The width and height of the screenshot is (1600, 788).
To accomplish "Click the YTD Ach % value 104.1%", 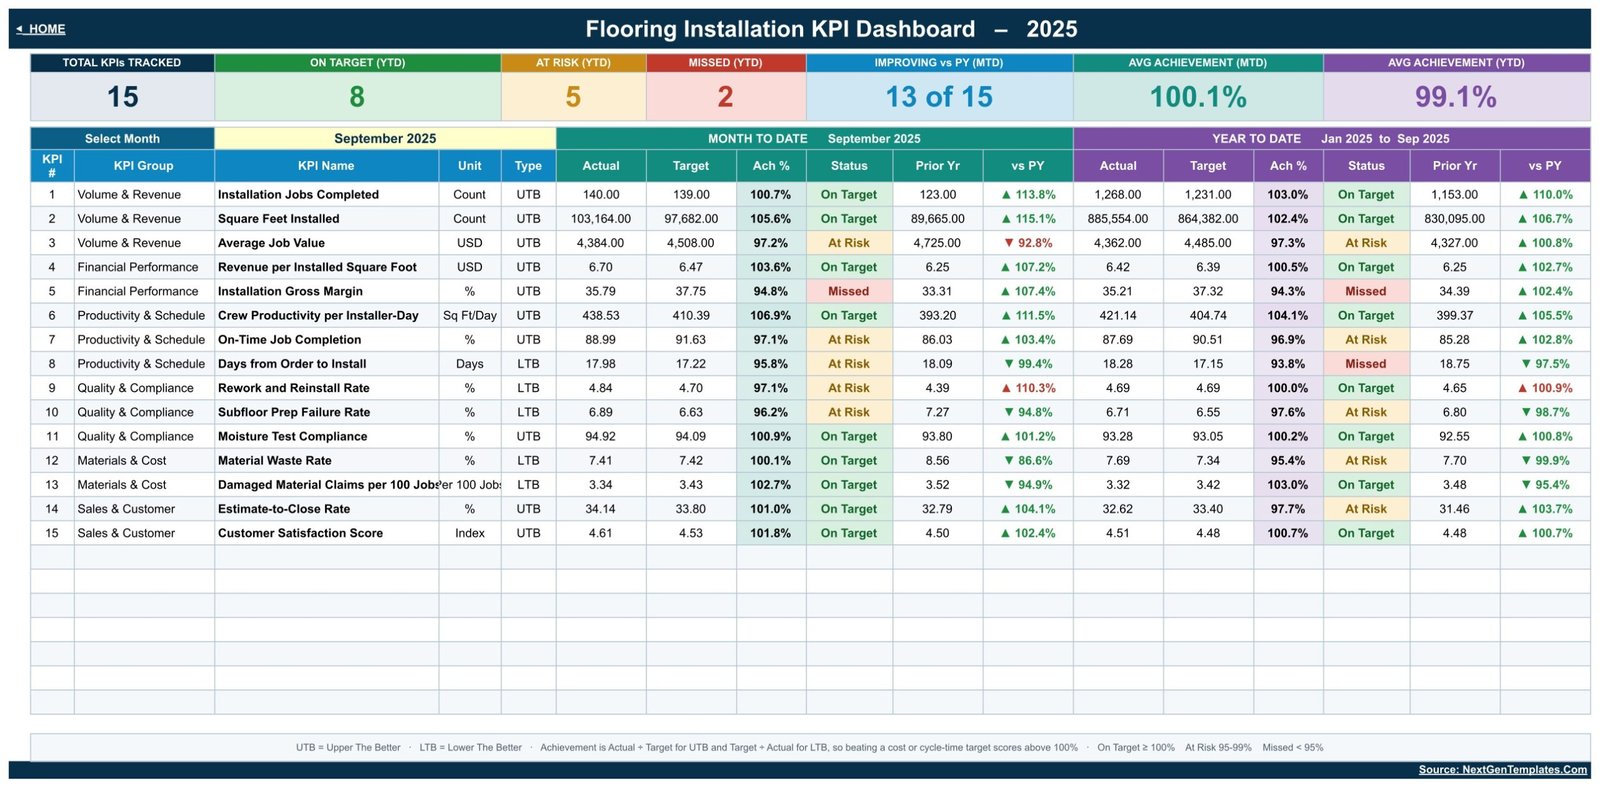I will click(x=1288, y=315).
